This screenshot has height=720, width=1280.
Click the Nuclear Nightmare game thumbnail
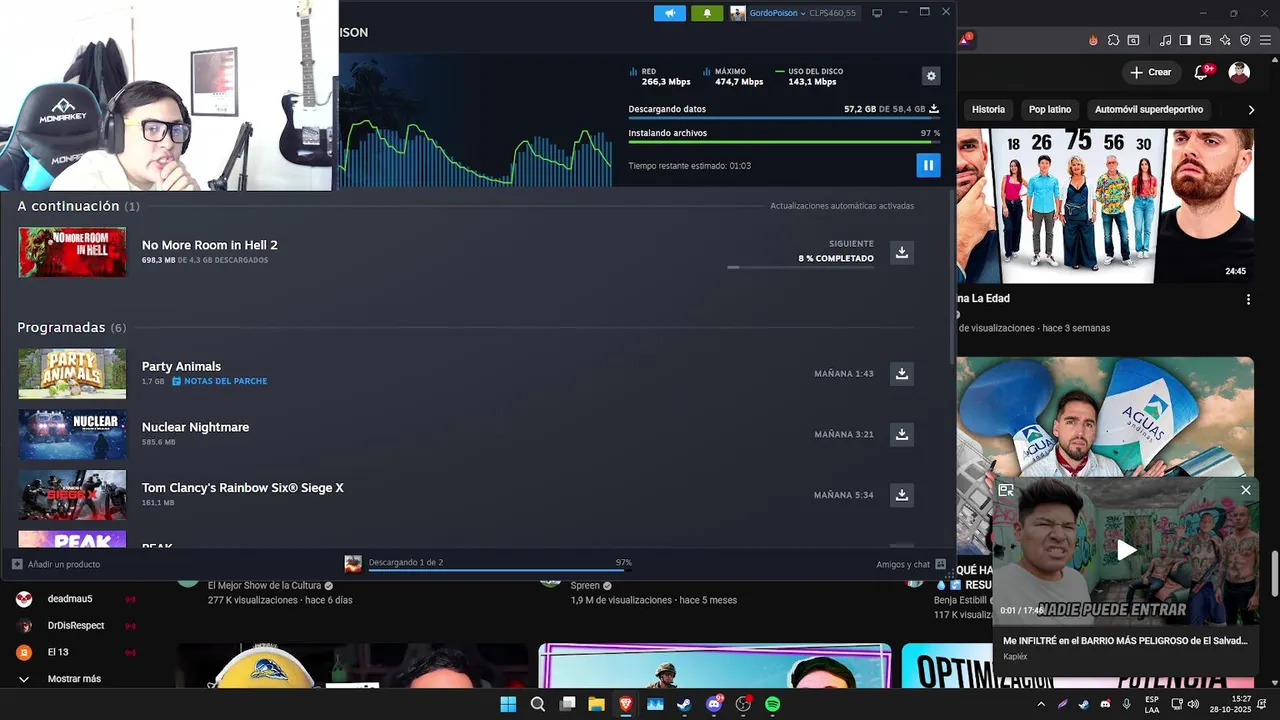coord(72,434)
